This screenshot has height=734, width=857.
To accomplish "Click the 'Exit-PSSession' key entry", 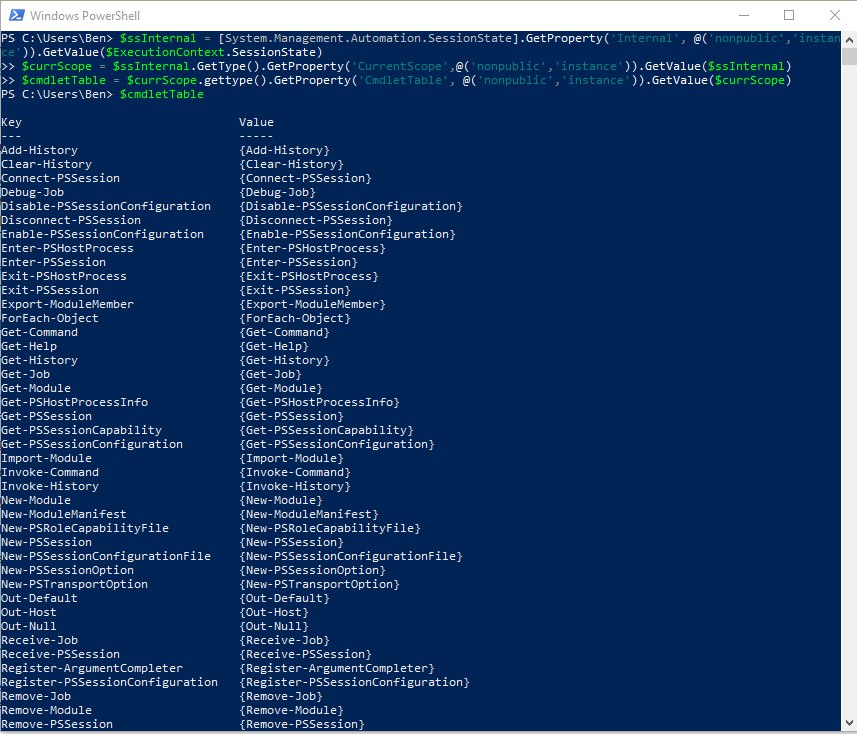I will click(x=50, y=290).
